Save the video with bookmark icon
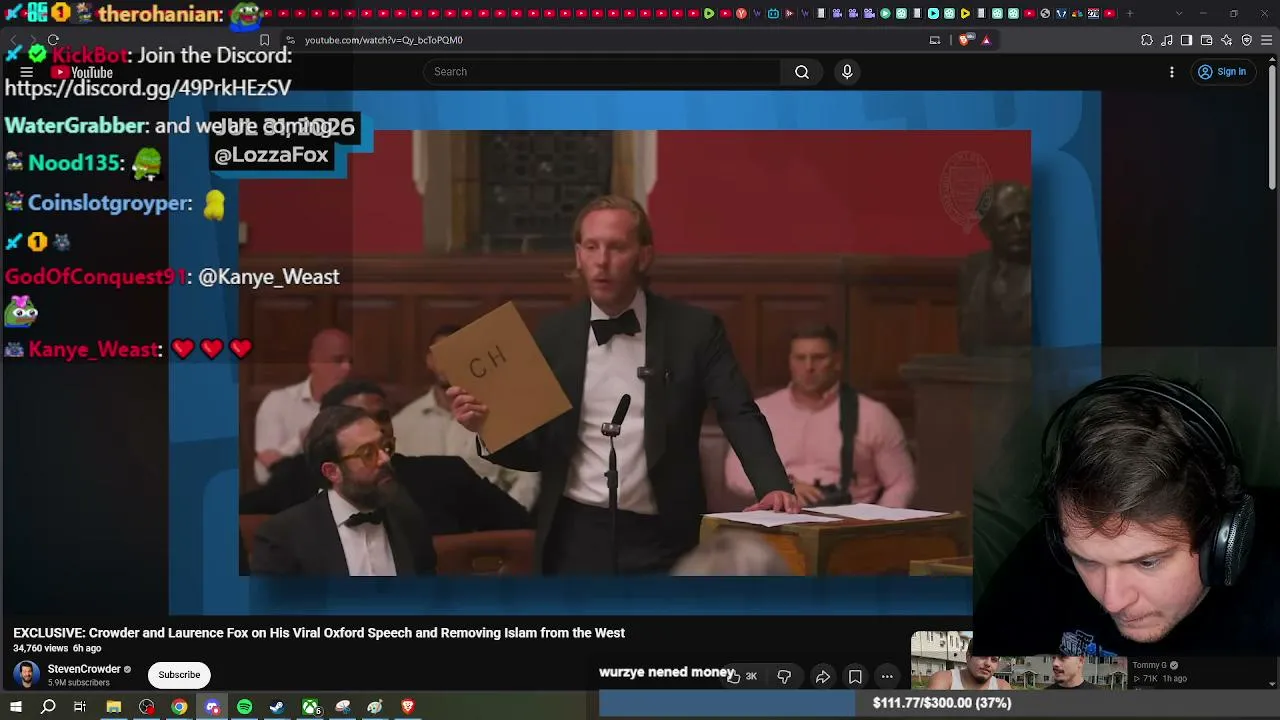The image size is (1280, 720). pyautogui.click(x=855, y=677)
